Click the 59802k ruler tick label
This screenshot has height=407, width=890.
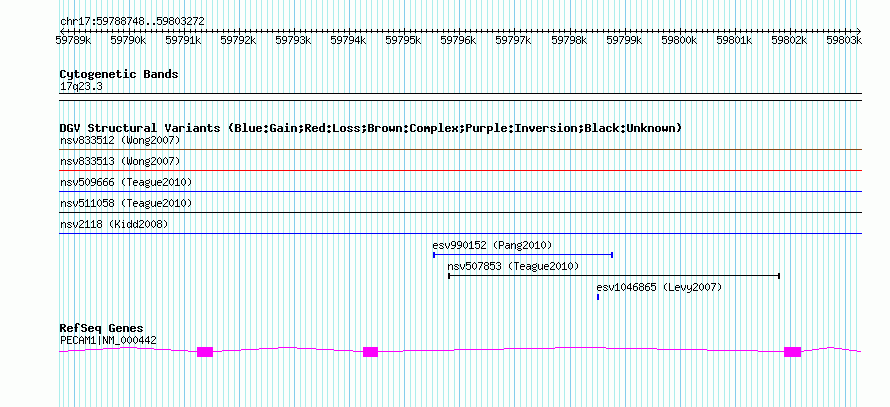[790, 40]
